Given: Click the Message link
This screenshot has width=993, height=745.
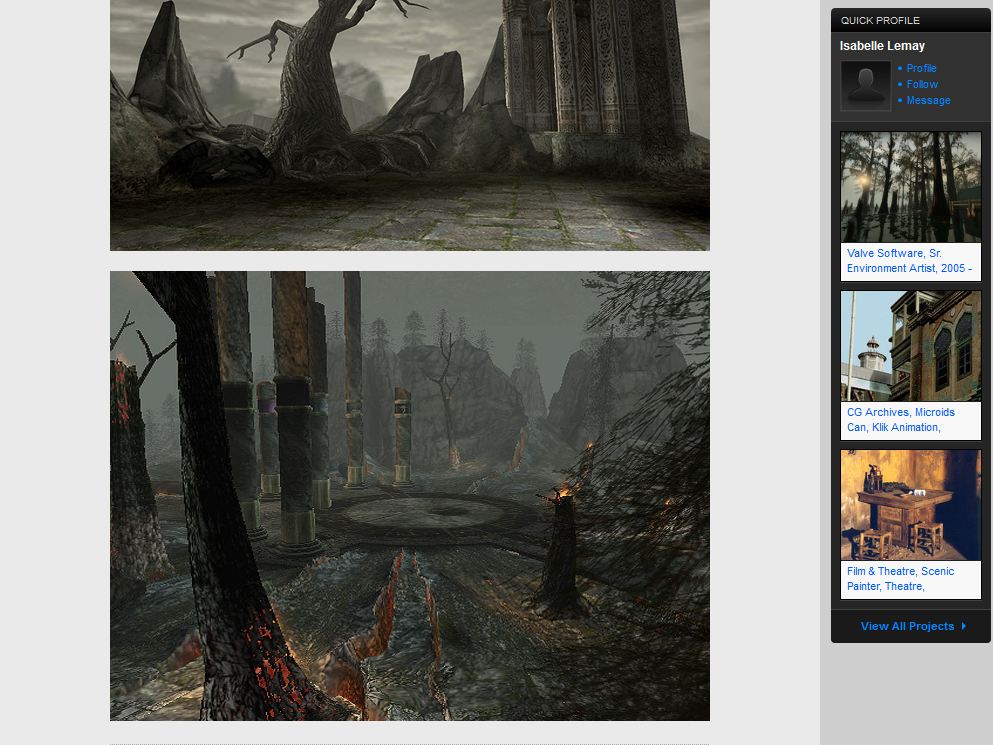Looking at the screenshot, I should 928,100.
